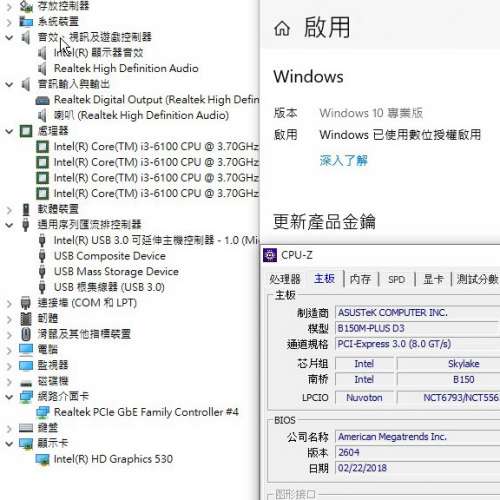Select the 主板 mainboard tab in CPU-Z
This screenshot has width=500, height=500.
(x=324, y=278)
